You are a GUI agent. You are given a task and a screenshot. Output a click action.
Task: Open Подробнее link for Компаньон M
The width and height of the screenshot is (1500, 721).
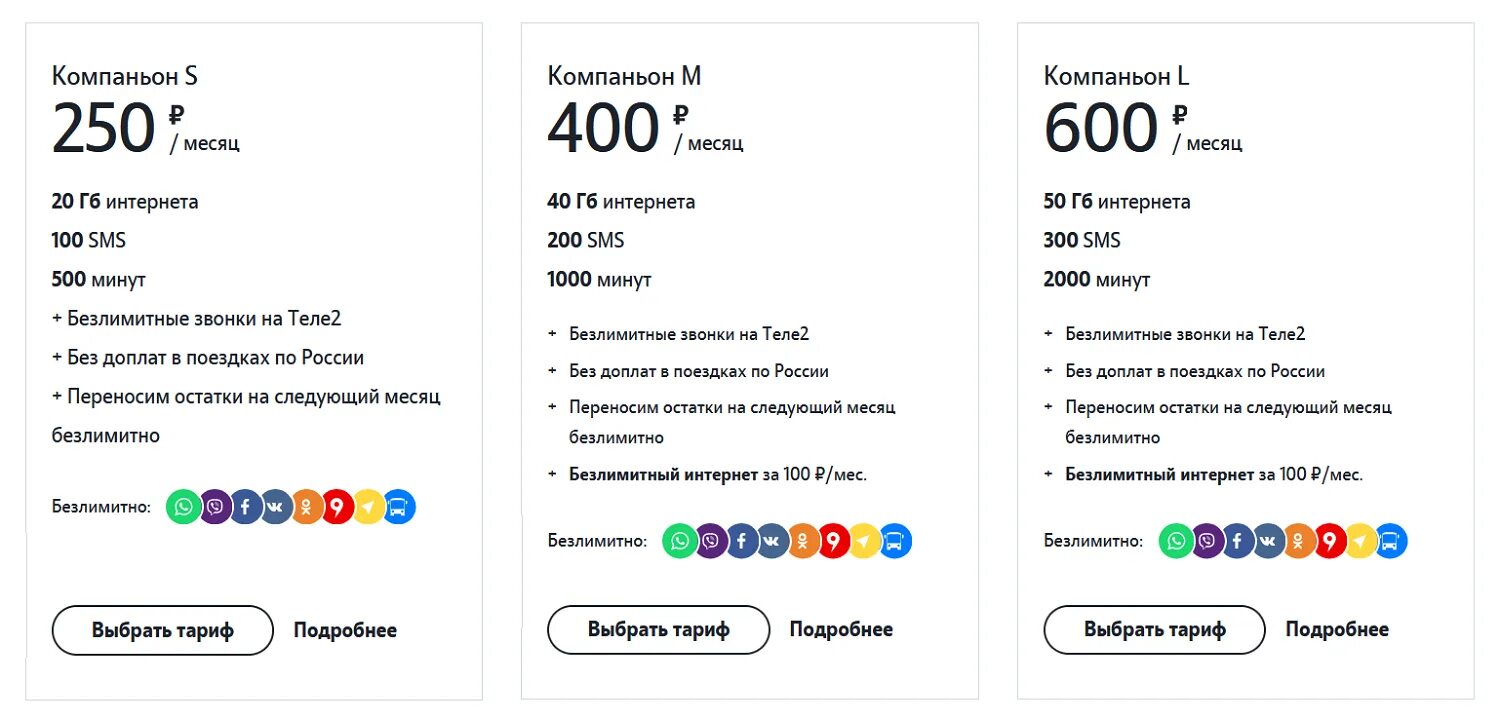841,630
